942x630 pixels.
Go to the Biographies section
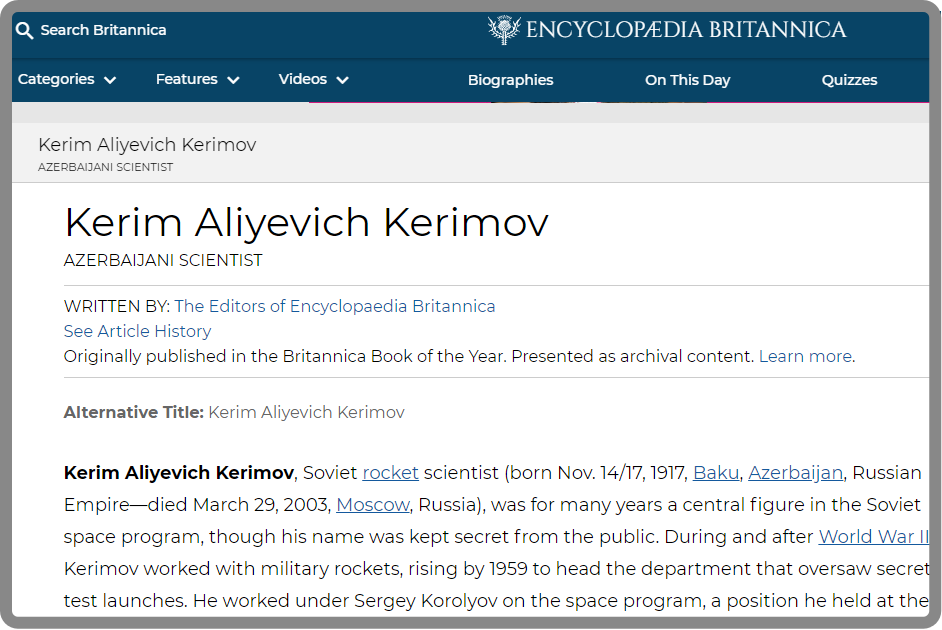(x=511, y=80)
